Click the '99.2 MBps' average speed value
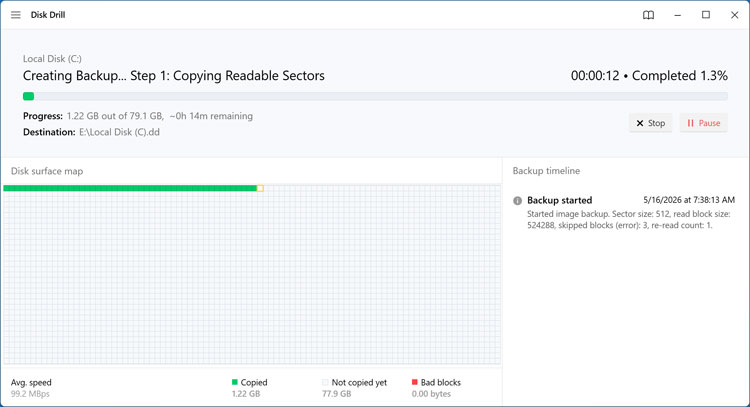 pos(30,394)
